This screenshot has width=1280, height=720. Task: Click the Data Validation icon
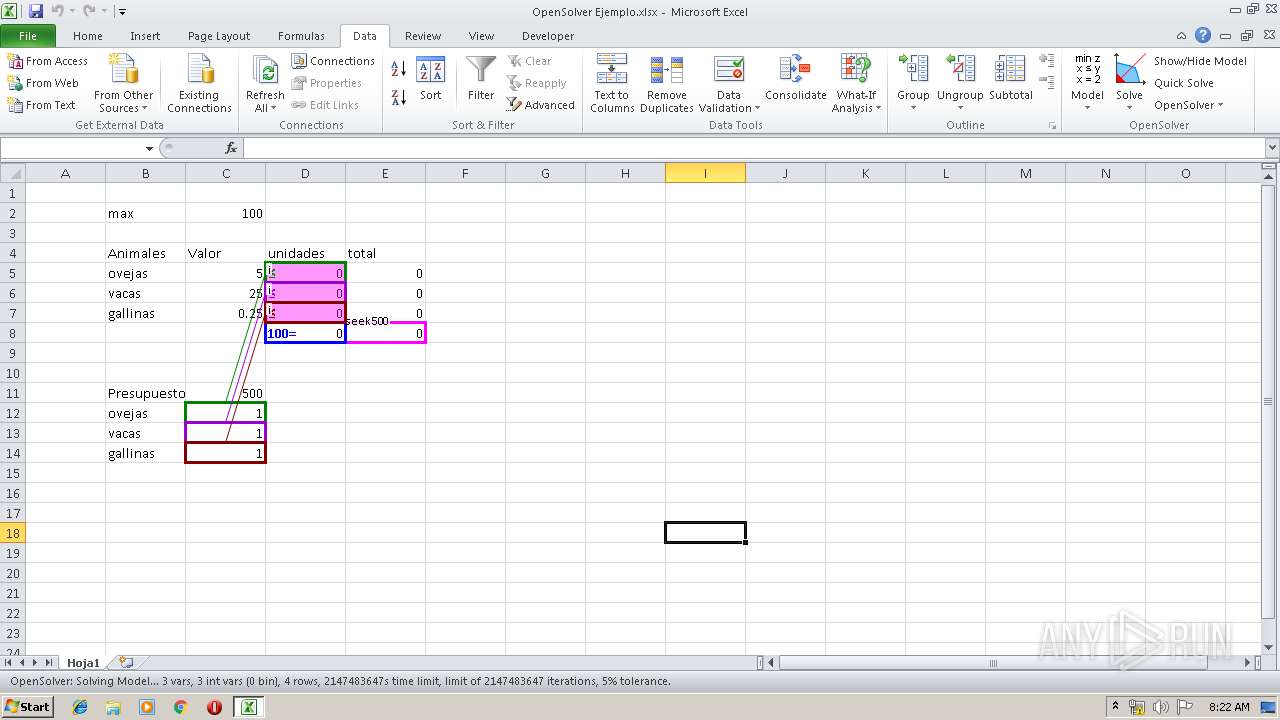click(x=729, y=71)
